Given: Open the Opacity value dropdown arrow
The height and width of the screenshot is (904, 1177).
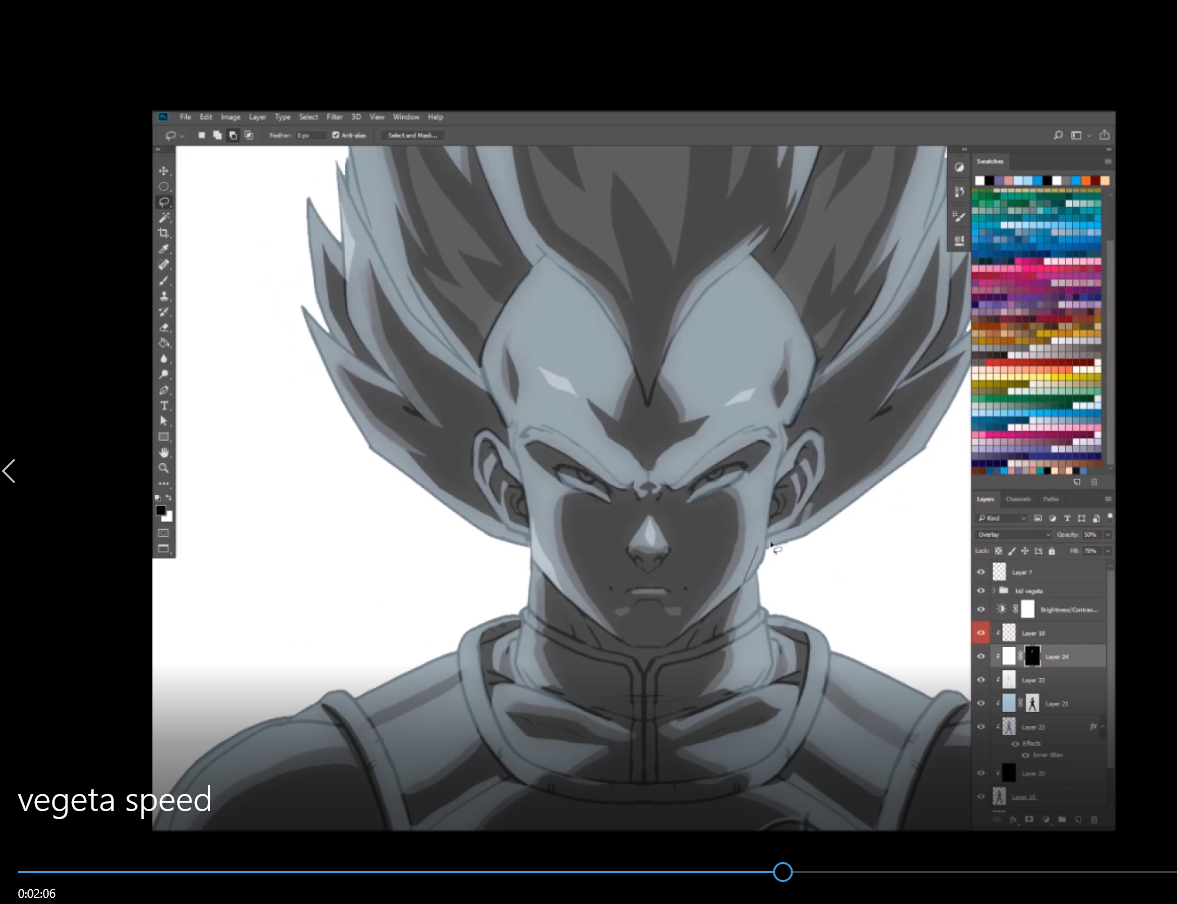Looking at the screenshot, I should (1108, 535).
